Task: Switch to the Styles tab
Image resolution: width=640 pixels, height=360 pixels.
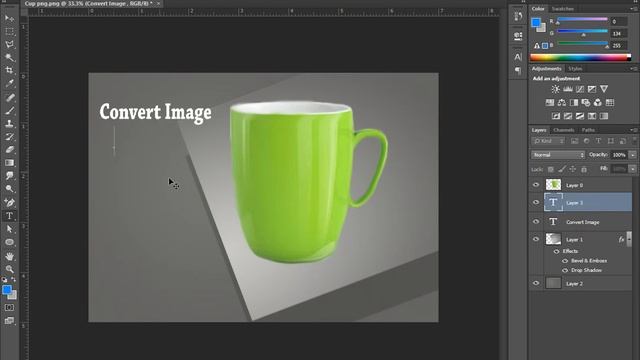Action: point(575,69)
